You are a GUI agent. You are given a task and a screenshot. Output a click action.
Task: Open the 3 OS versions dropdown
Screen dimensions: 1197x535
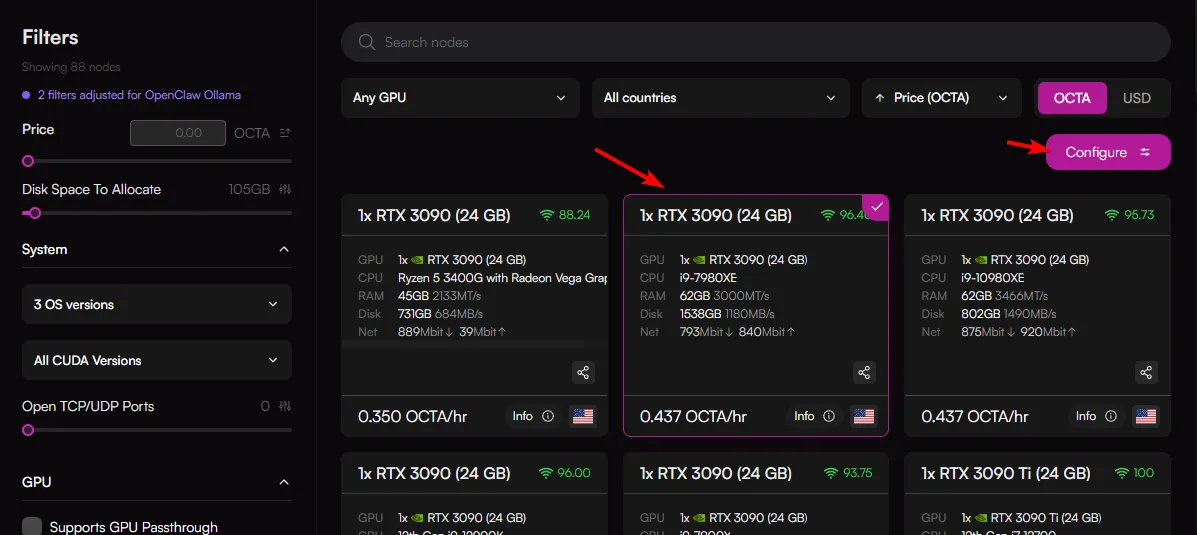(156, 305)
